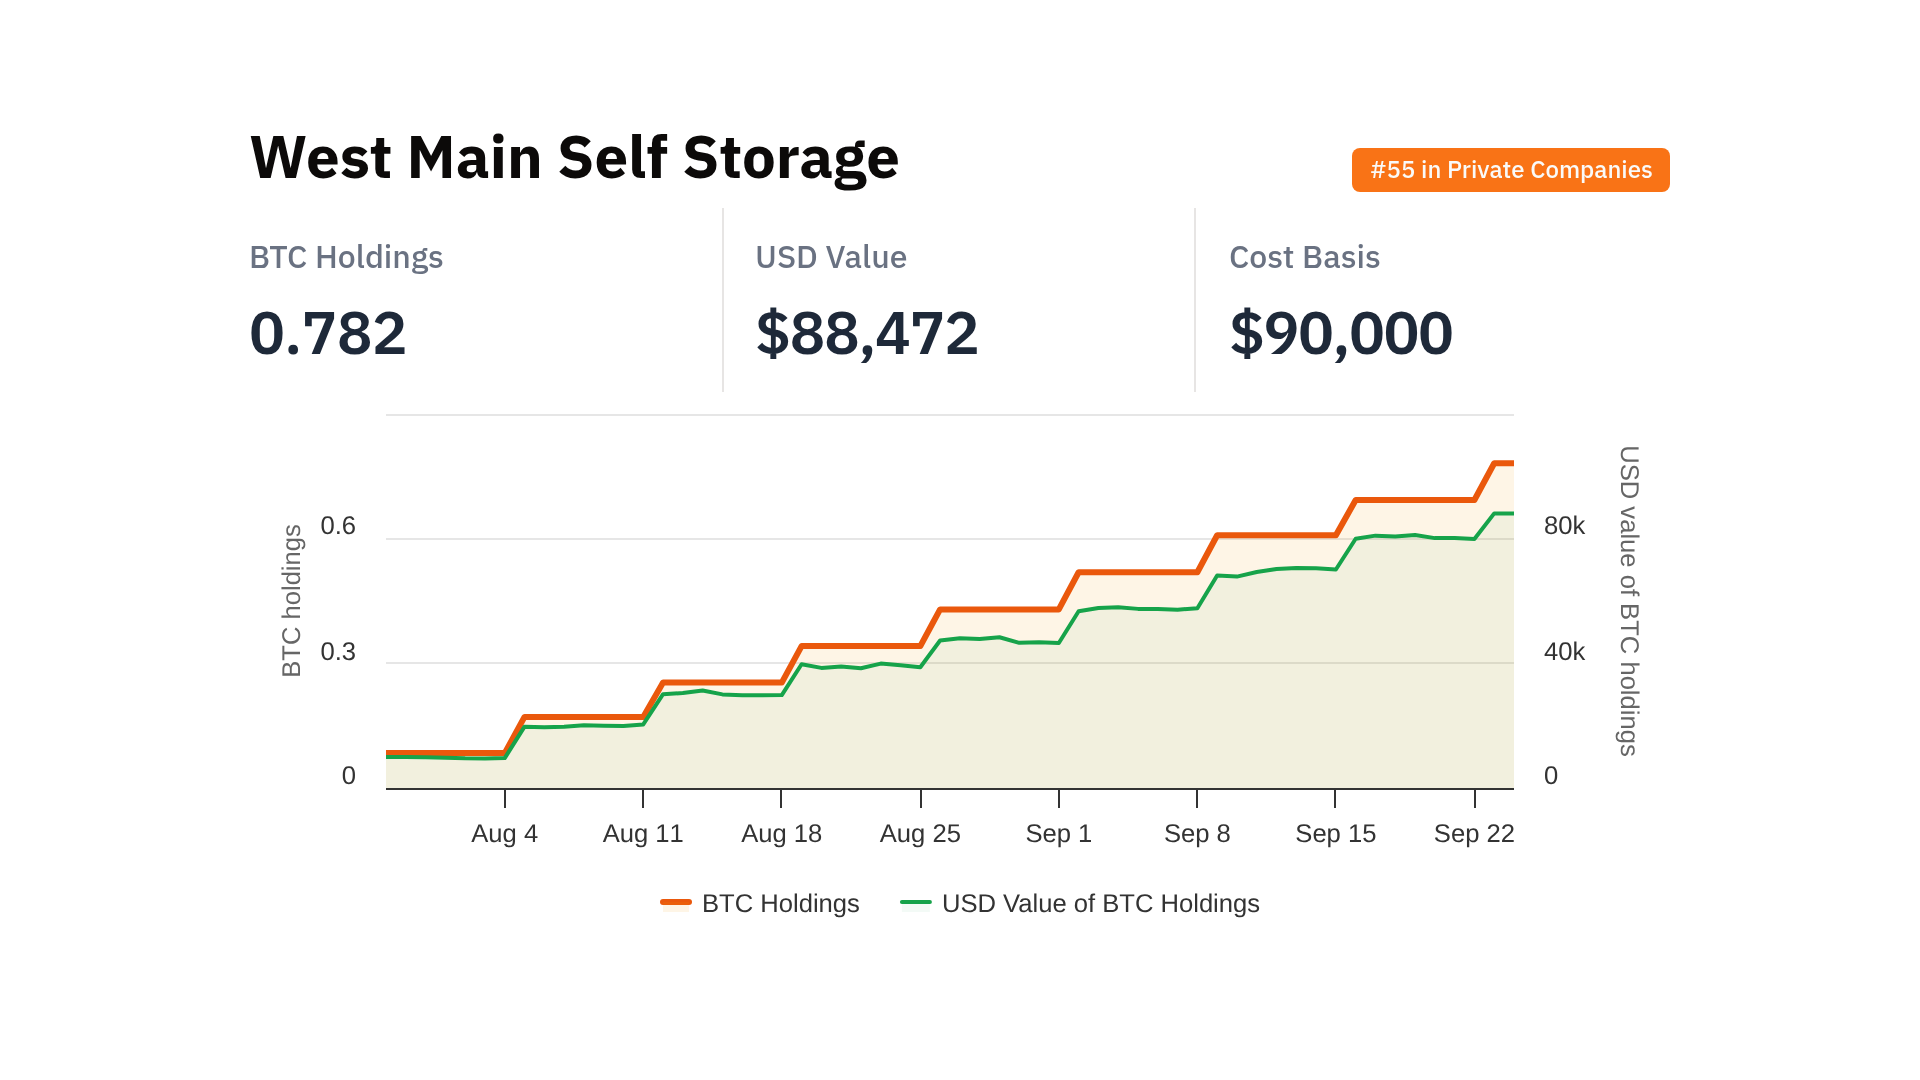Click the USD value of BTC holdings axis title

point(1628,600)
